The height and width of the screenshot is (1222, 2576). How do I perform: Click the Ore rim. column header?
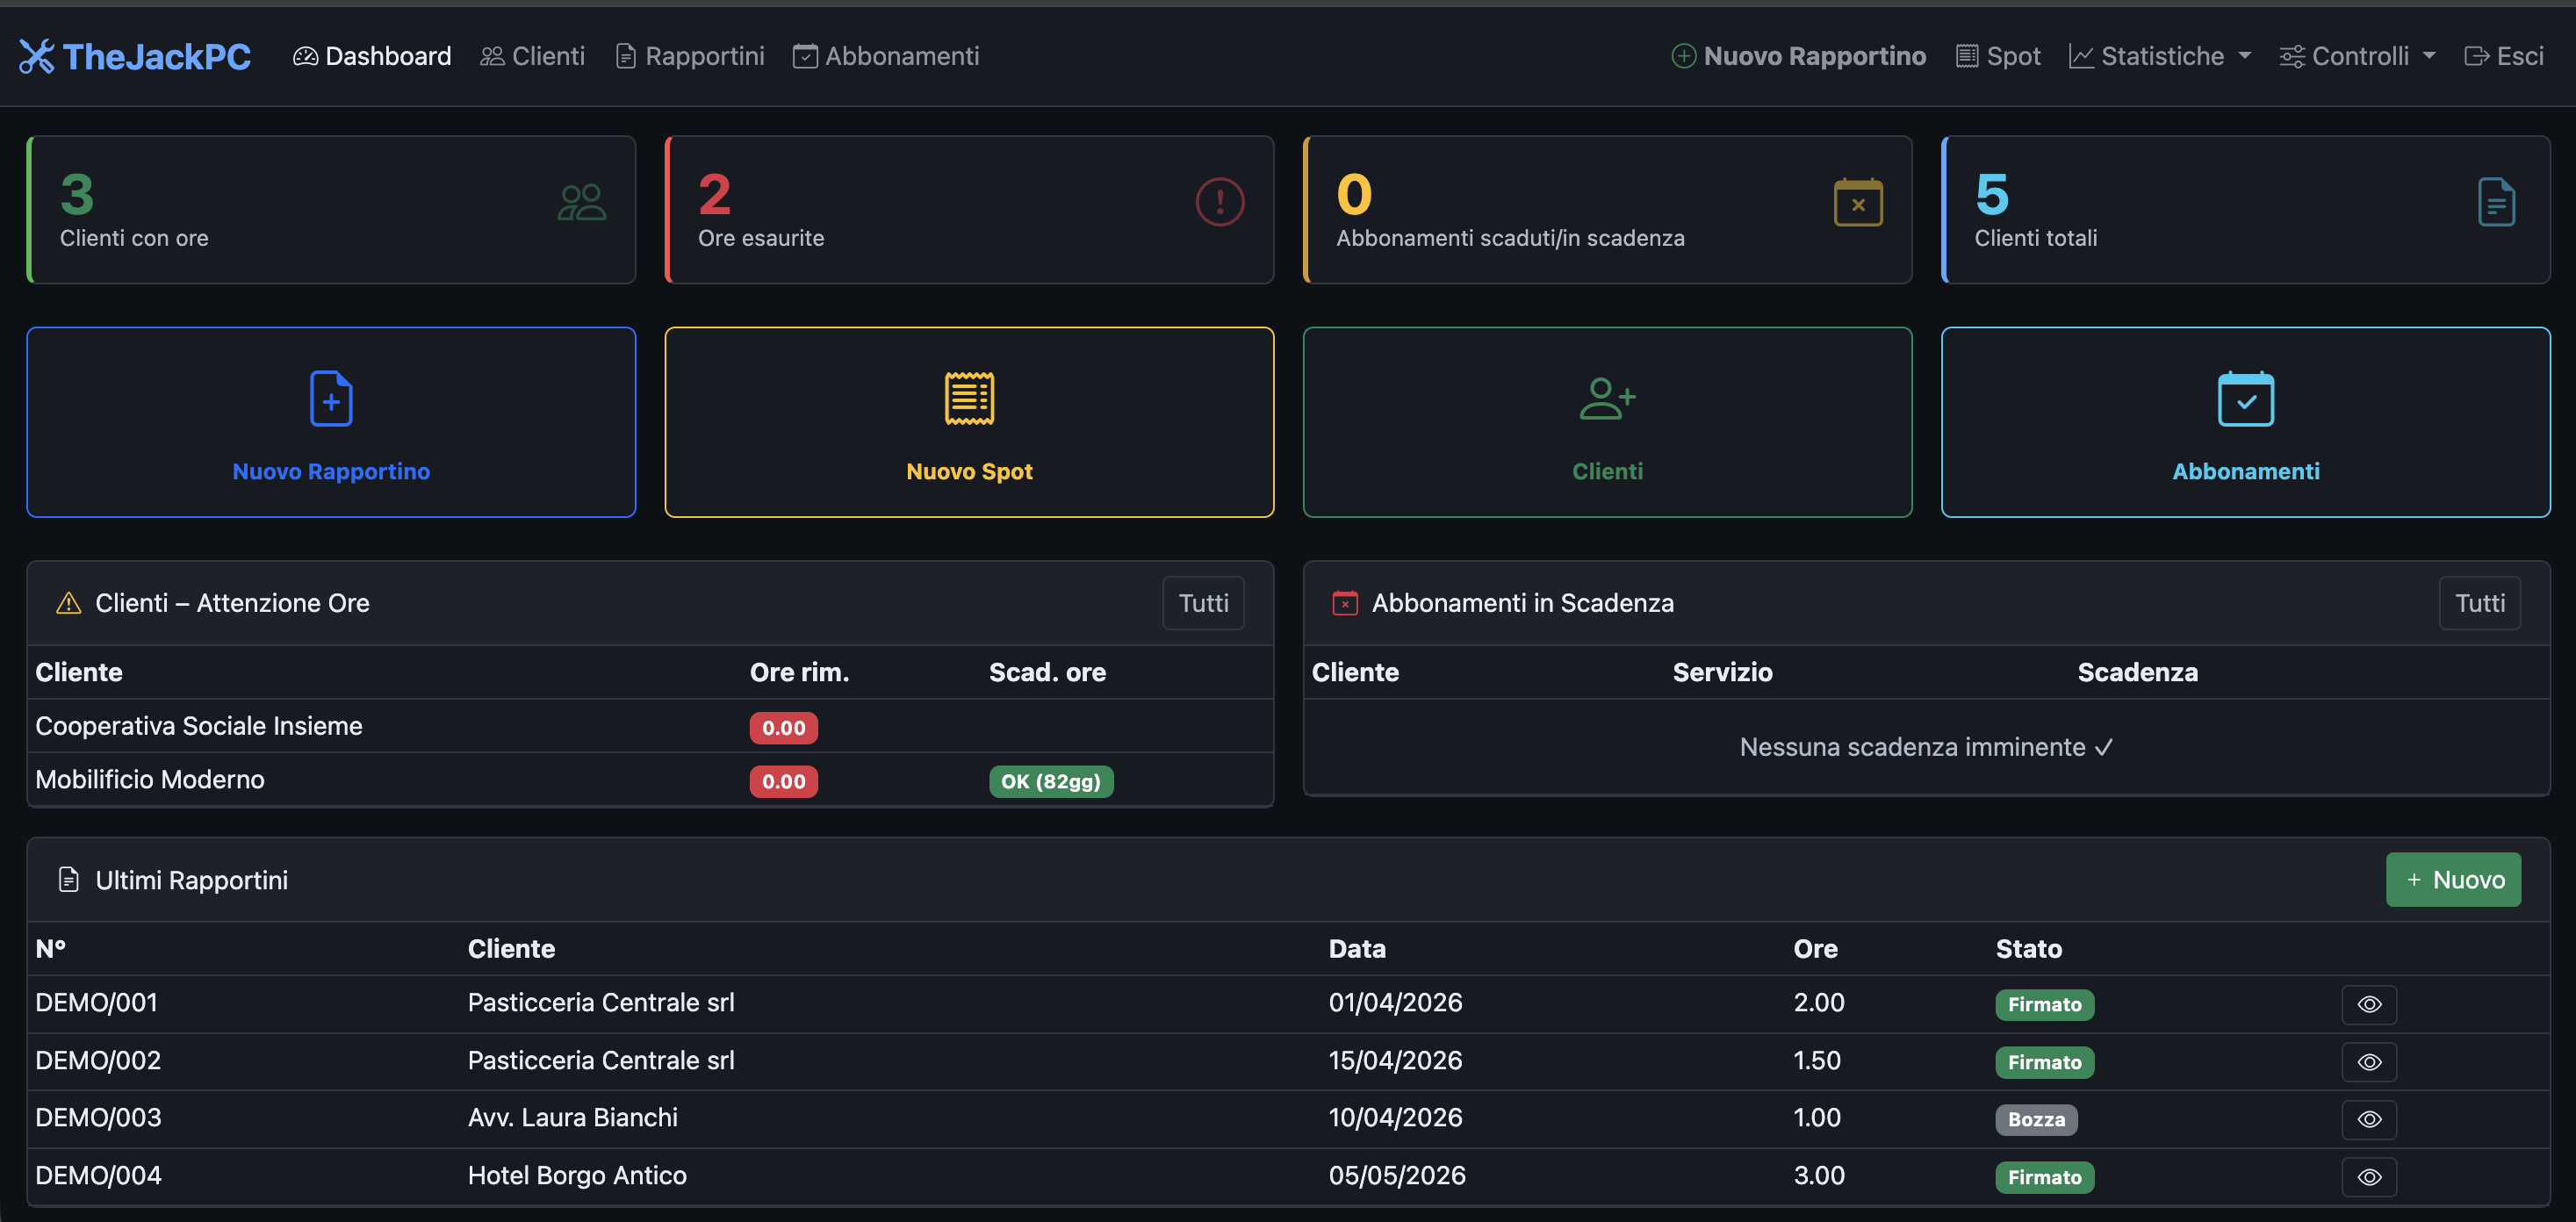point(799,672)
